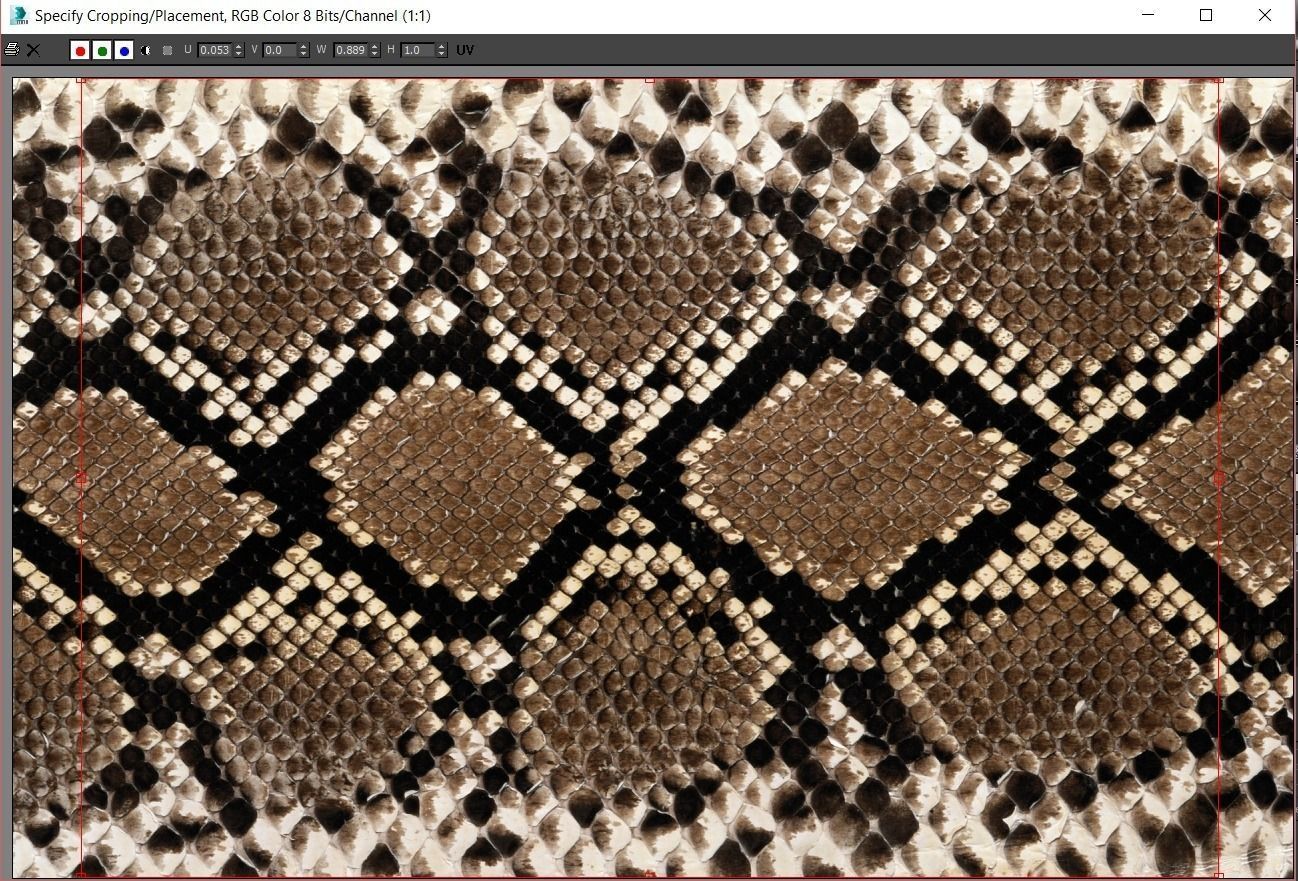Close the Specify Cropping/Placement window

pyautogui.click(x=1265, y=15)
